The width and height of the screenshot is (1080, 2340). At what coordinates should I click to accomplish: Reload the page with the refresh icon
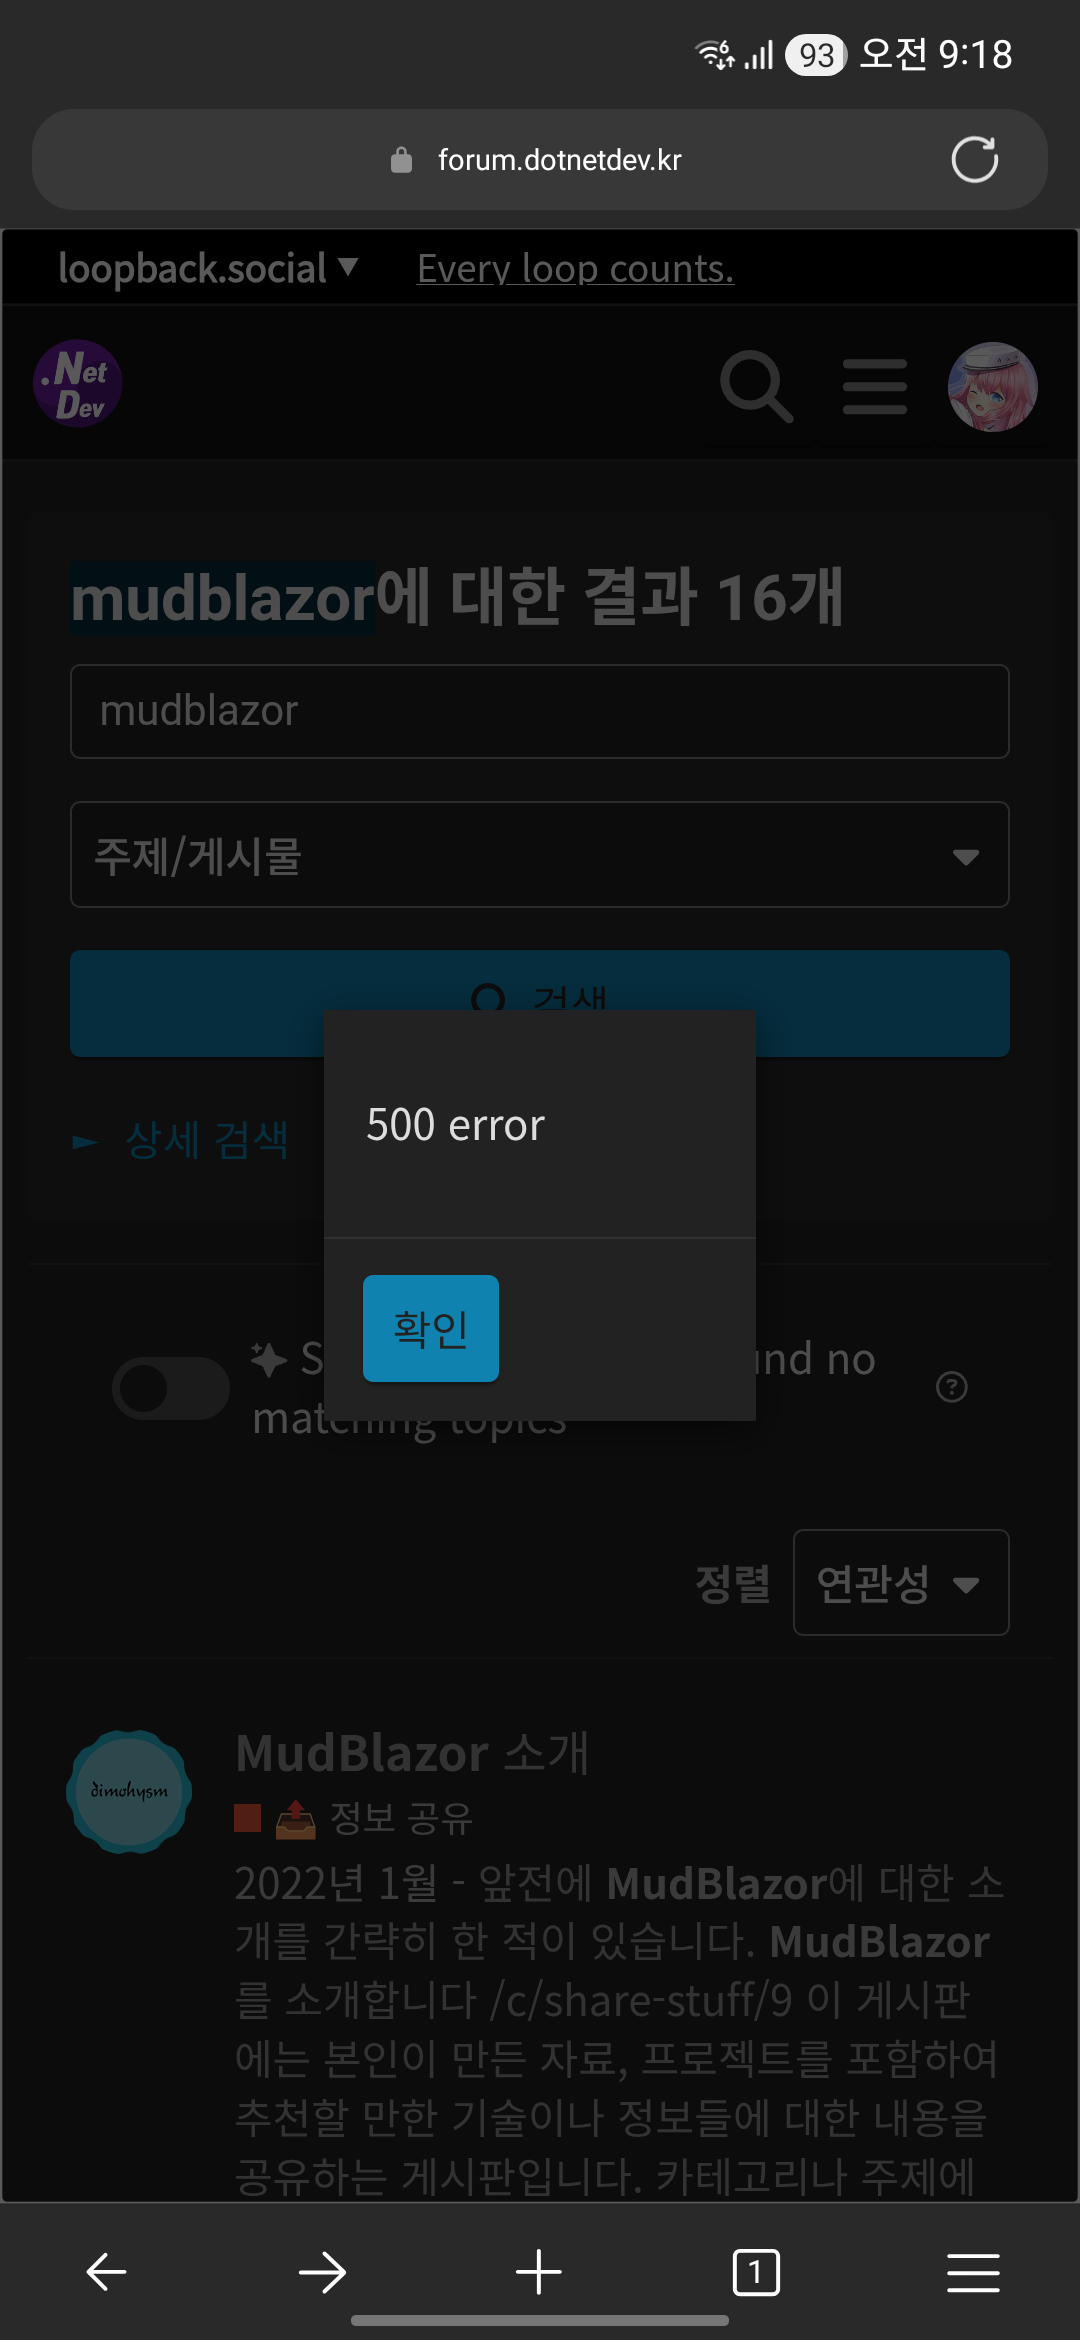tap(974, 160)
